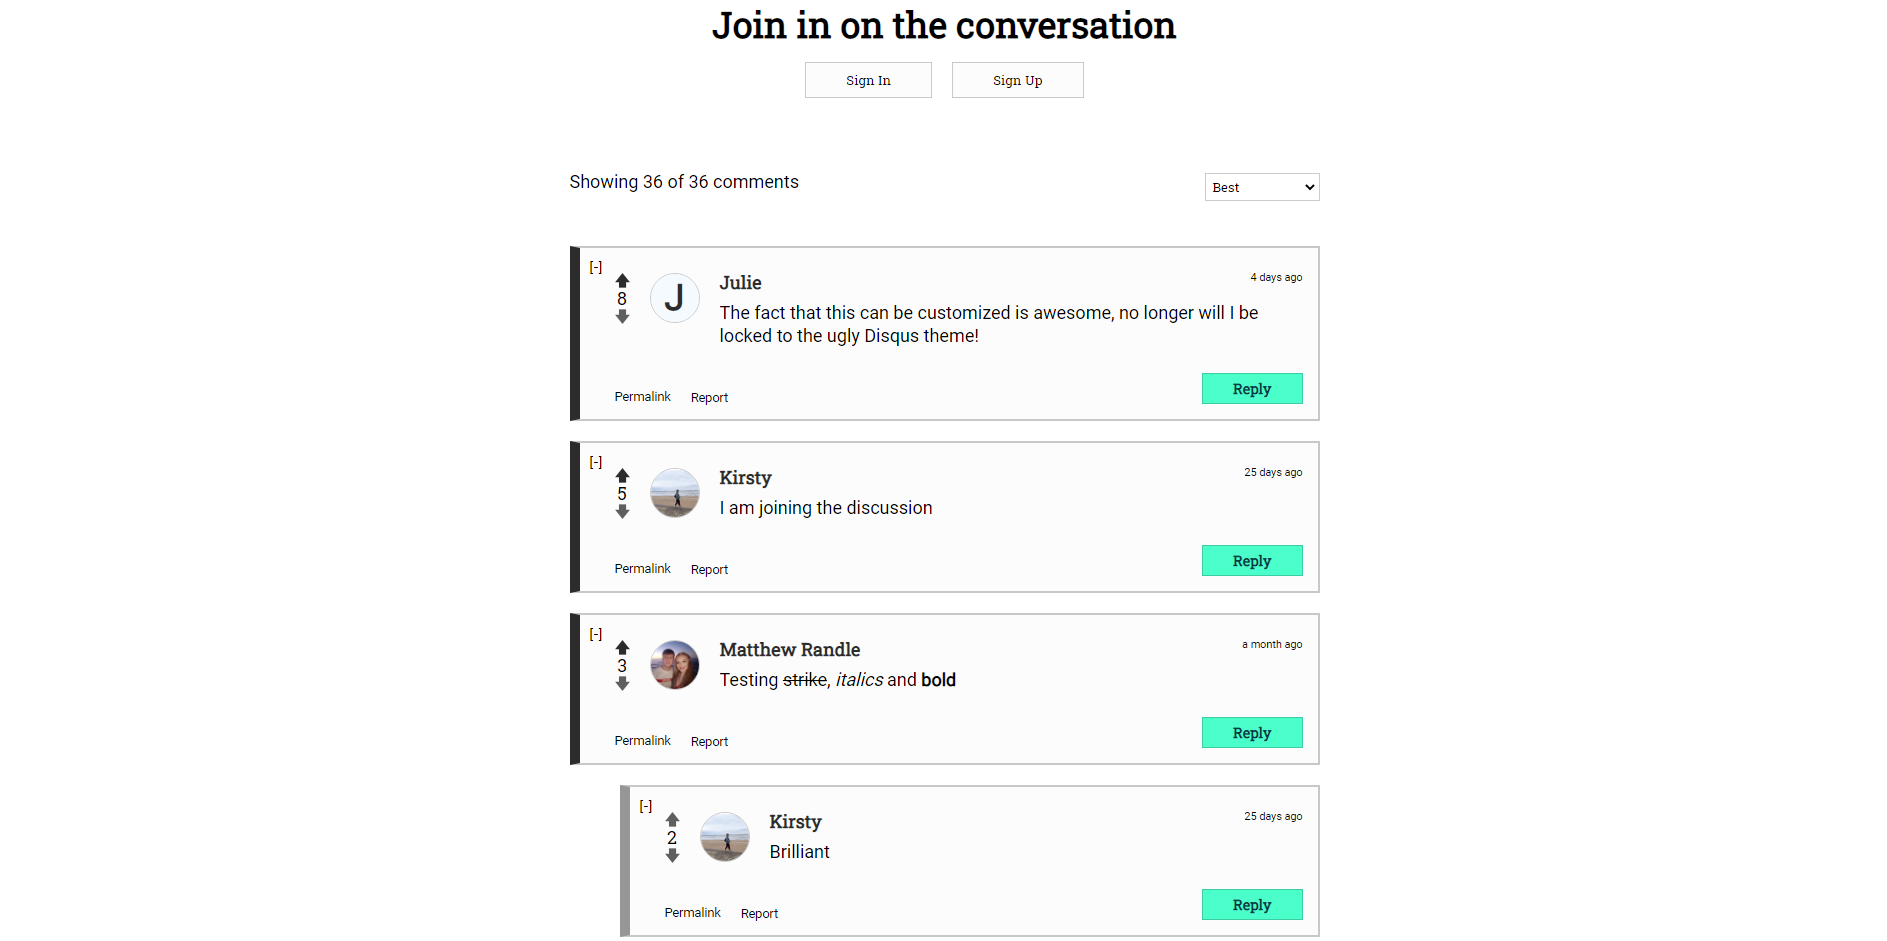Screen dimensions: 1887x941
Task: Collapse Kirsty's Brilliant reply
Action: [646, 806]
